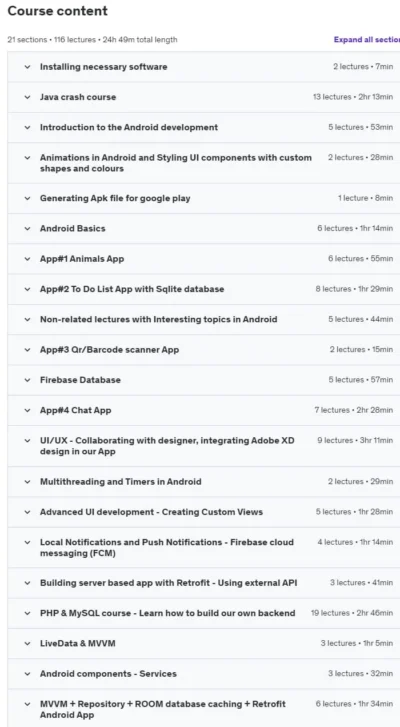Expand the Installing necessary software section chevron
This screenshot has height=727, width=400.
coord(27,67)
